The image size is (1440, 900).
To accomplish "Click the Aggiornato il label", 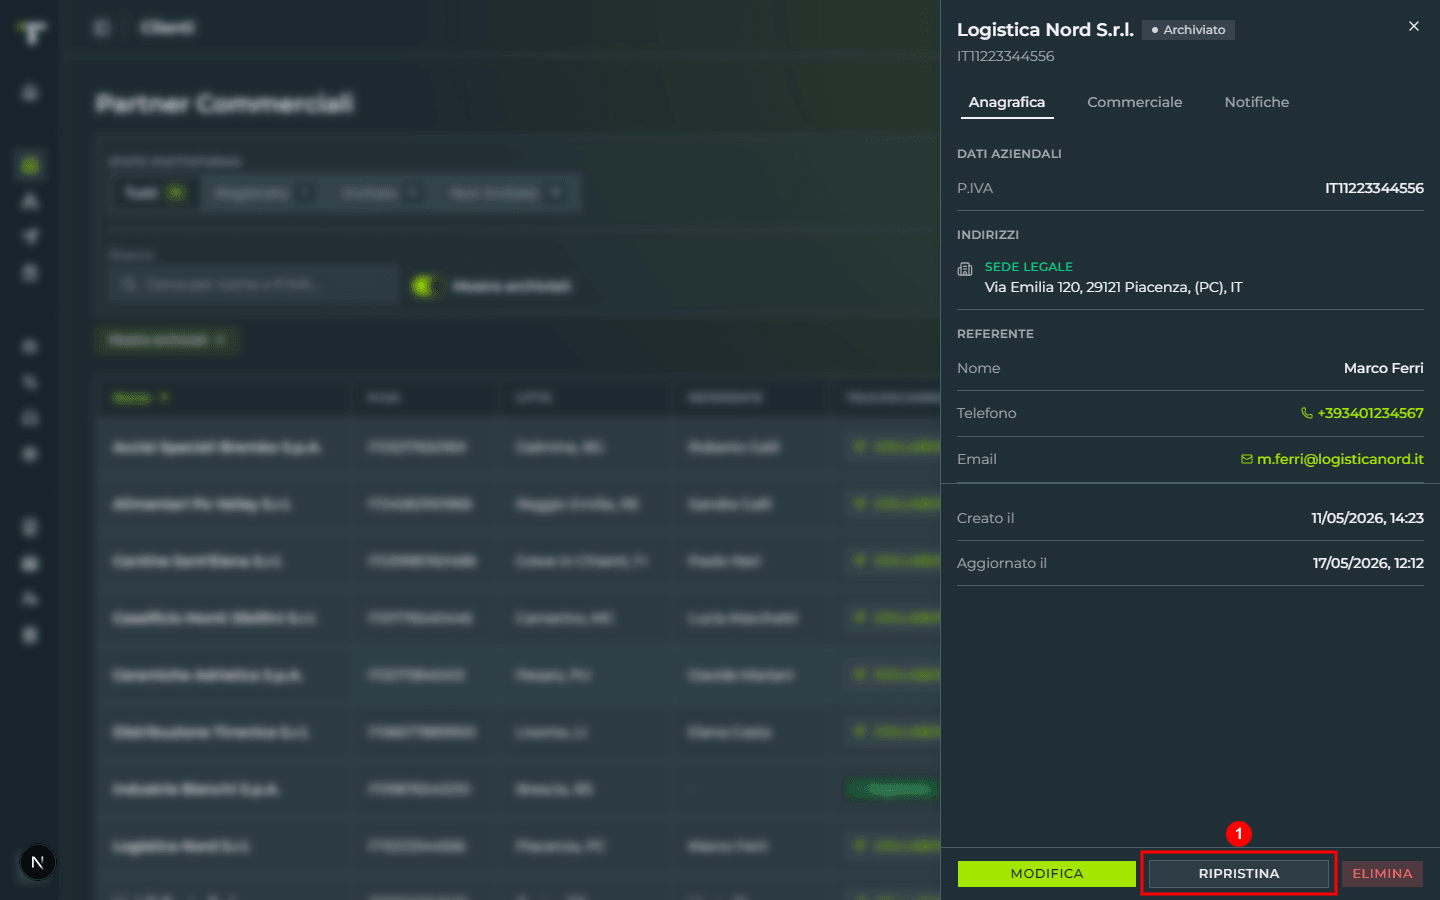I will (1002, 563).
